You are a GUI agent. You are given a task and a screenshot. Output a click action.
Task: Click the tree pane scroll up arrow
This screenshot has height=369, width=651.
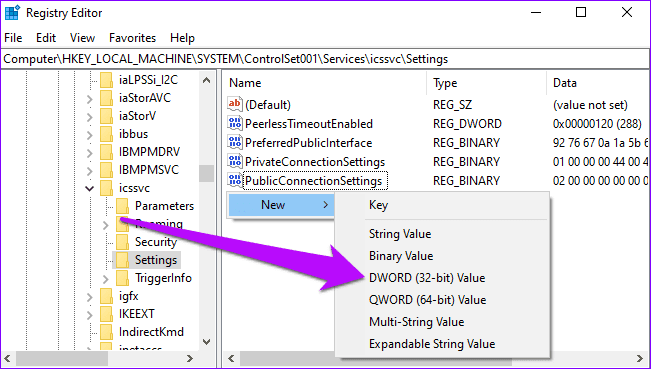pyautogui.click(x=206, y=80)
